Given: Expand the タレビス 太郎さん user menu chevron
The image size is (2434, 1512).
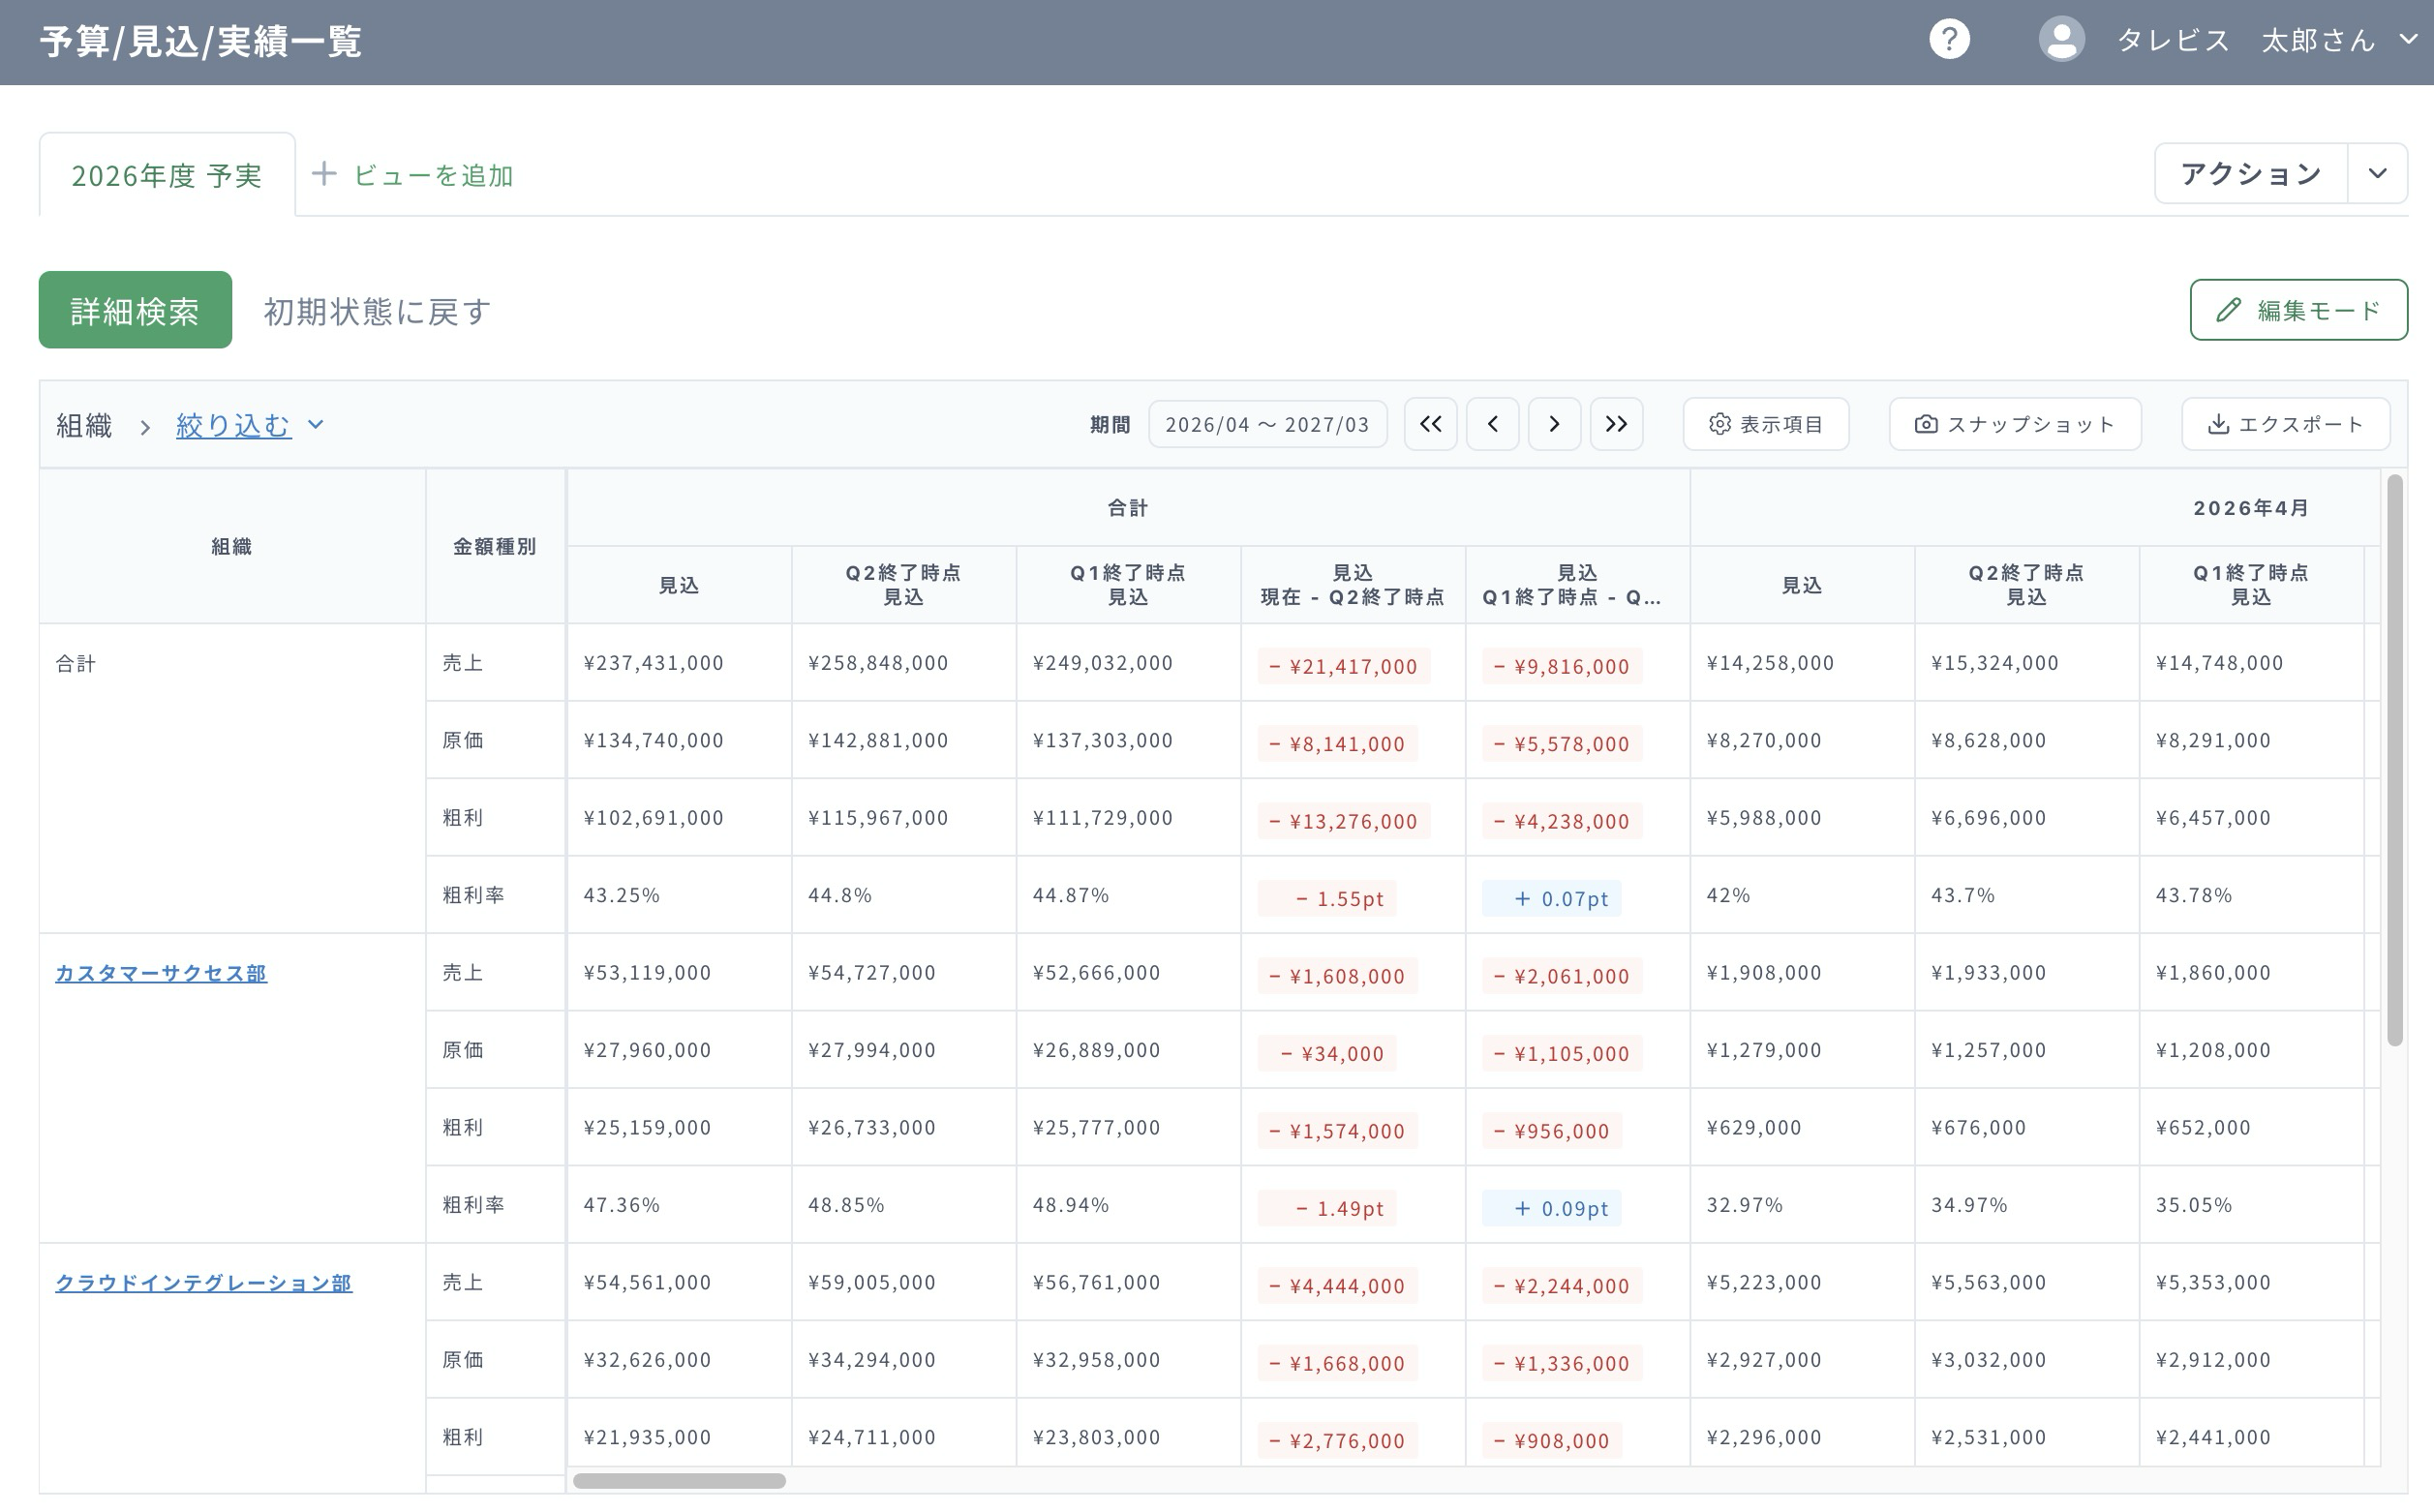Looking at the screenshot, I should 2408,40.
